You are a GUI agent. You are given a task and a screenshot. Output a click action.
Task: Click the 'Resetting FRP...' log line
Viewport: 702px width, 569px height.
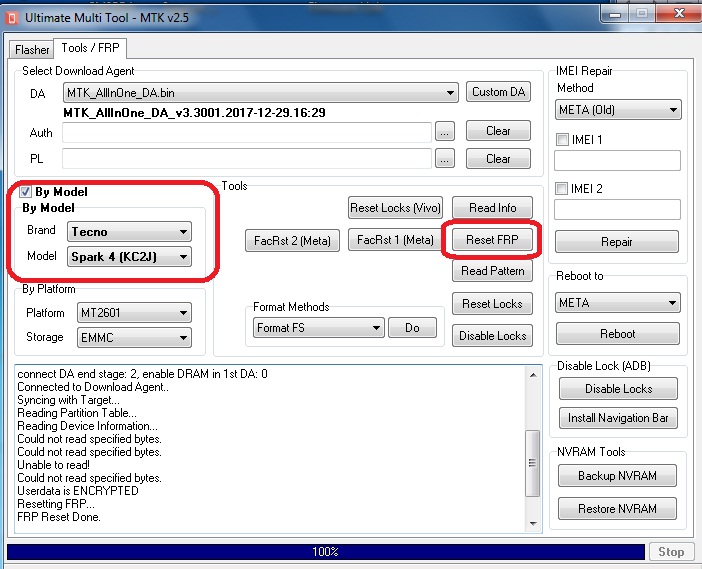pos(56,504)
